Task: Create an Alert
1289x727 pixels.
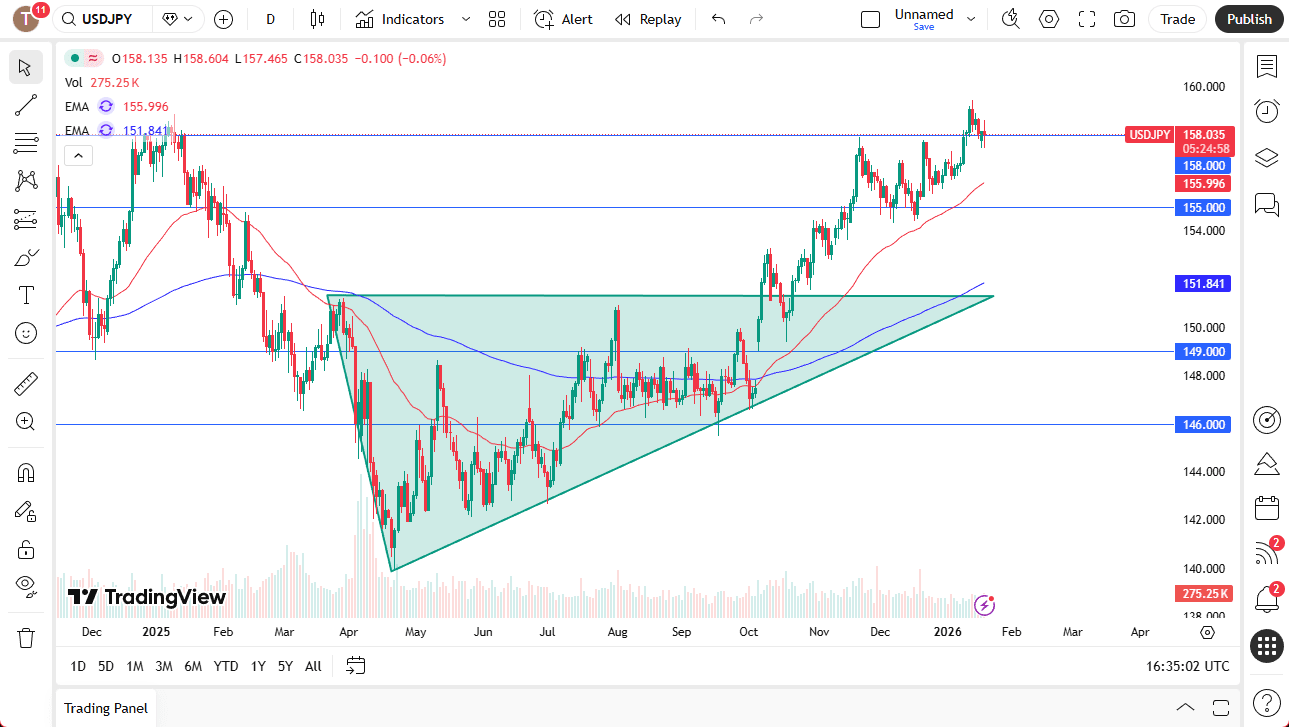Action: point(564,19)
